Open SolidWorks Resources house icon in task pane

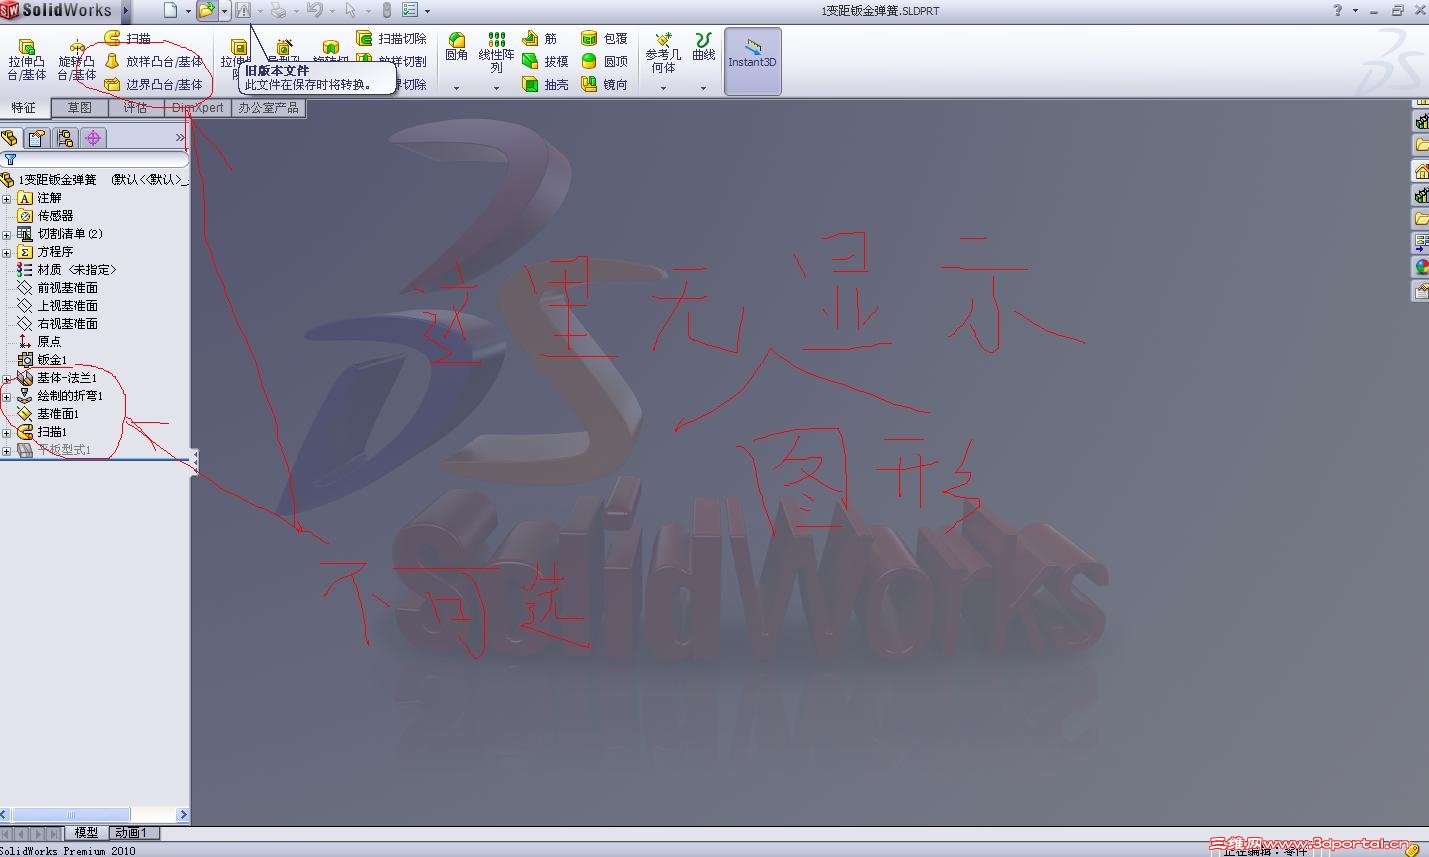coord(1421,170)
